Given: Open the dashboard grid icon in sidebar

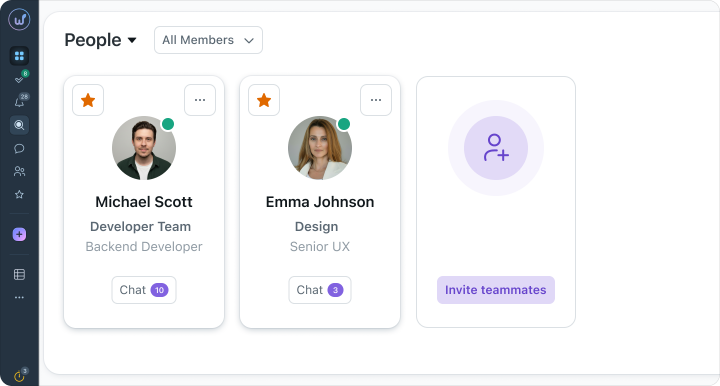Looking at the screenshot, I should (x=19, y=56).
